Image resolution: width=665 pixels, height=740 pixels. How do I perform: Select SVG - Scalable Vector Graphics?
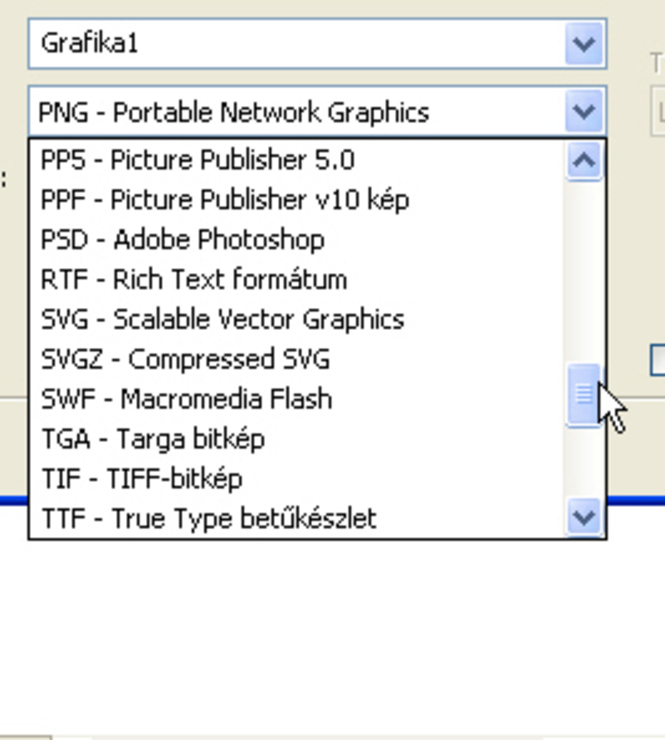click(223, 320)
